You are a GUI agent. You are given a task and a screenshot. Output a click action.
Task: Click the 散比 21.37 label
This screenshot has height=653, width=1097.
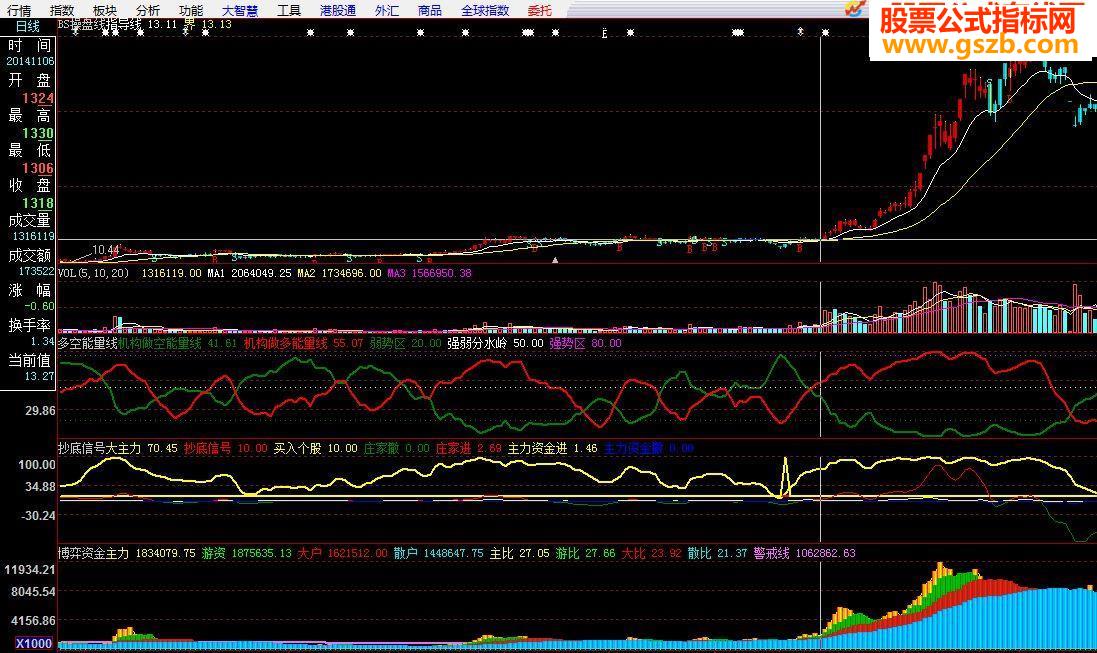(x=717, y=553)
